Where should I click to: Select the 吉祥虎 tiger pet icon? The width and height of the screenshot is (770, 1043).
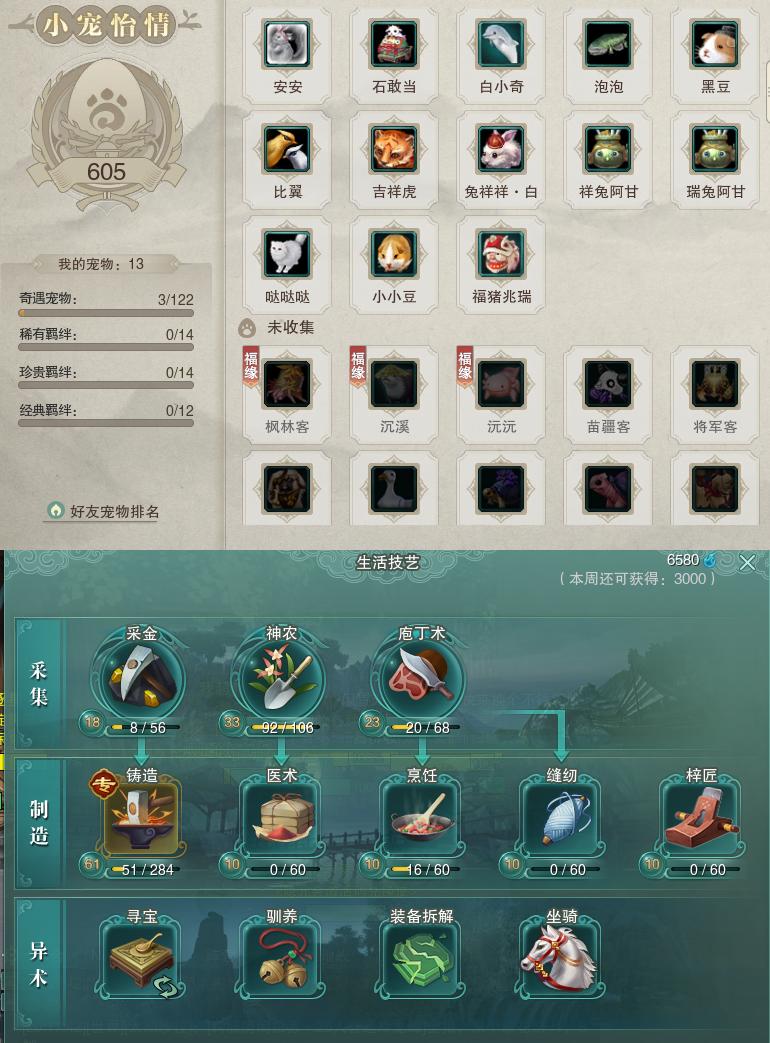click(394, 149)
